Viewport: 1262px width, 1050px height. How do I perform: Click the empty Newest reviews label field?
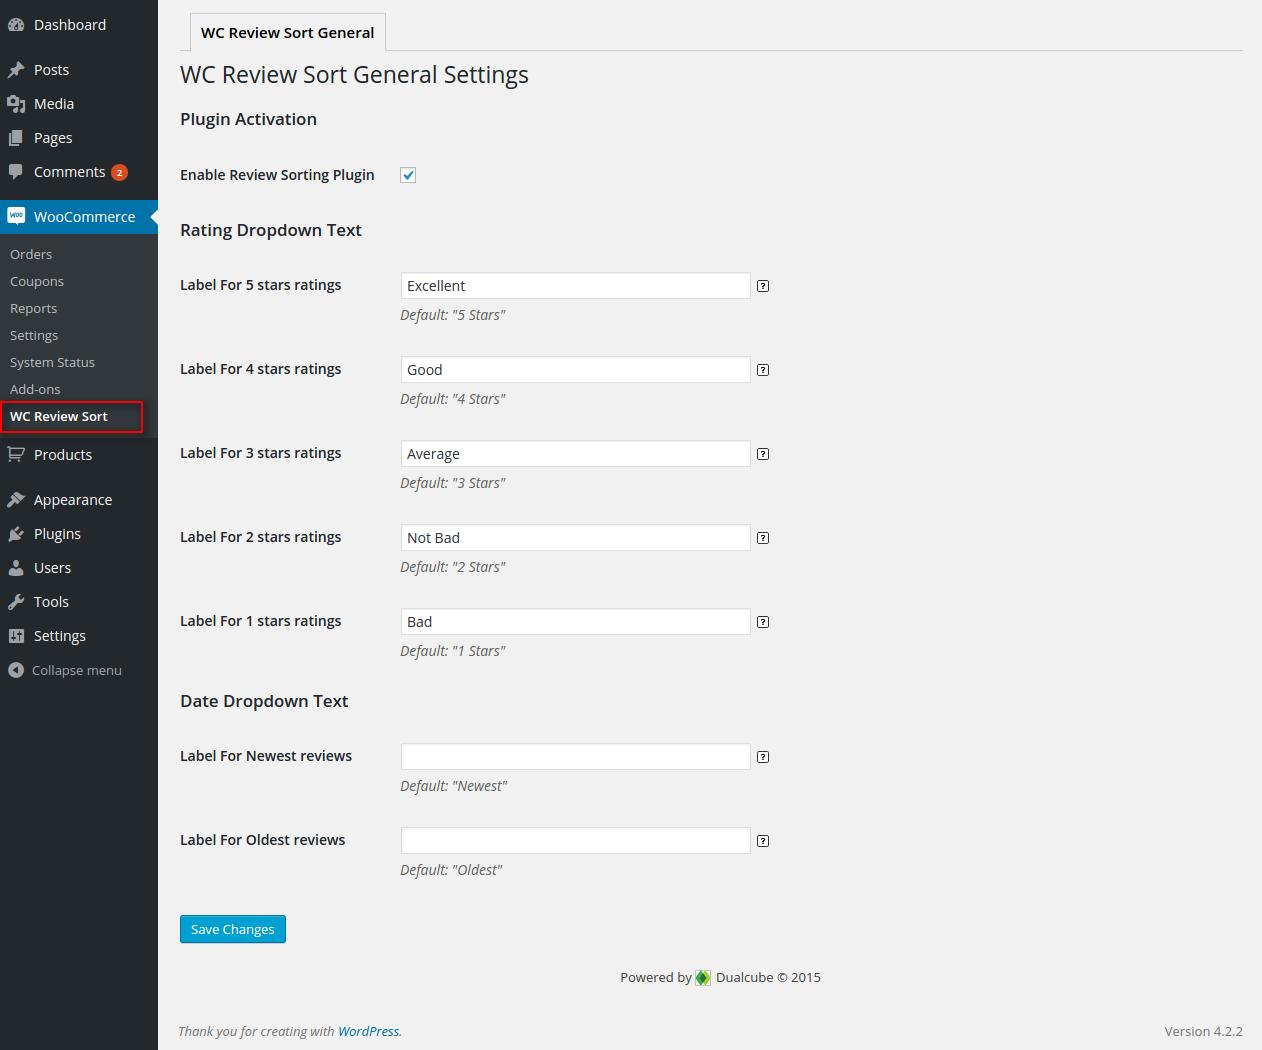(575, 757)
